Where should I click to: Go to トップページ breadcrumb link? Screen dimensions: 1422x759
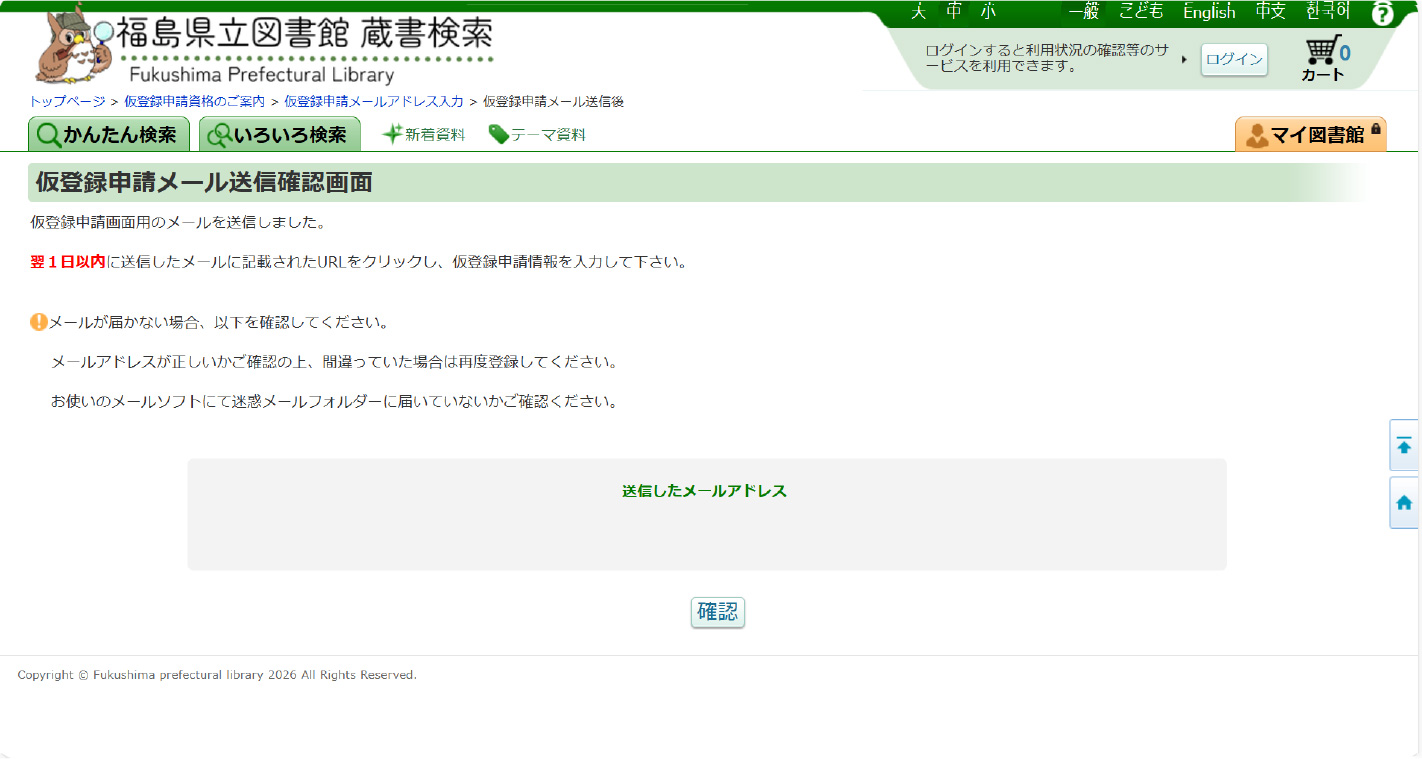point(67,102)
